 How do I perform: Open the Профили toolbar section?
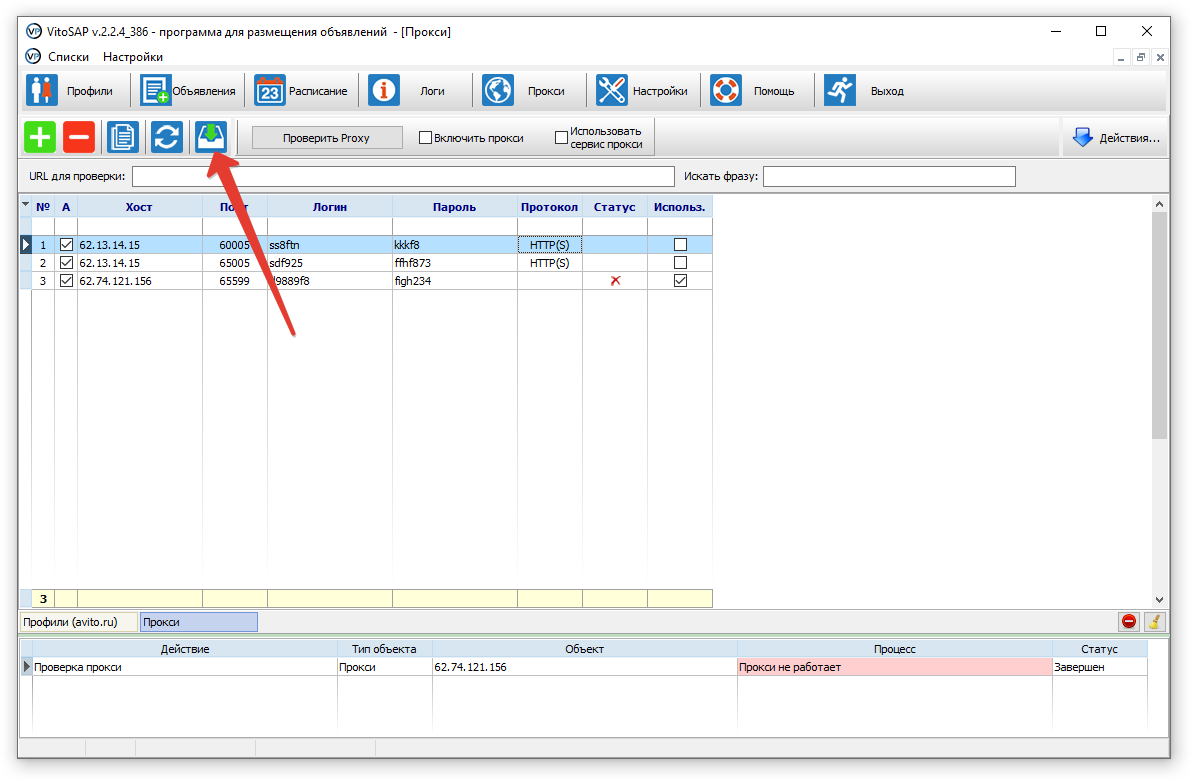[x=72, y=91]
